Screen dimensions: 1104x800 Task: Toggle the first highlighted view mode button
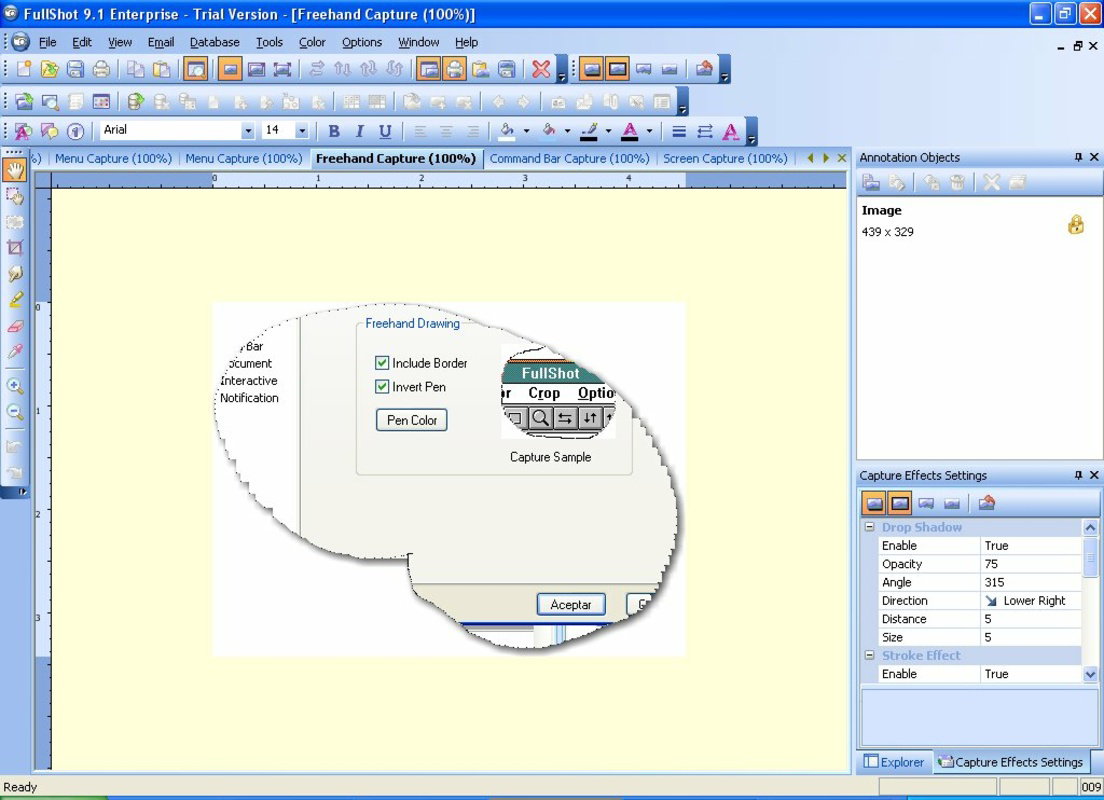pos(230,69)
